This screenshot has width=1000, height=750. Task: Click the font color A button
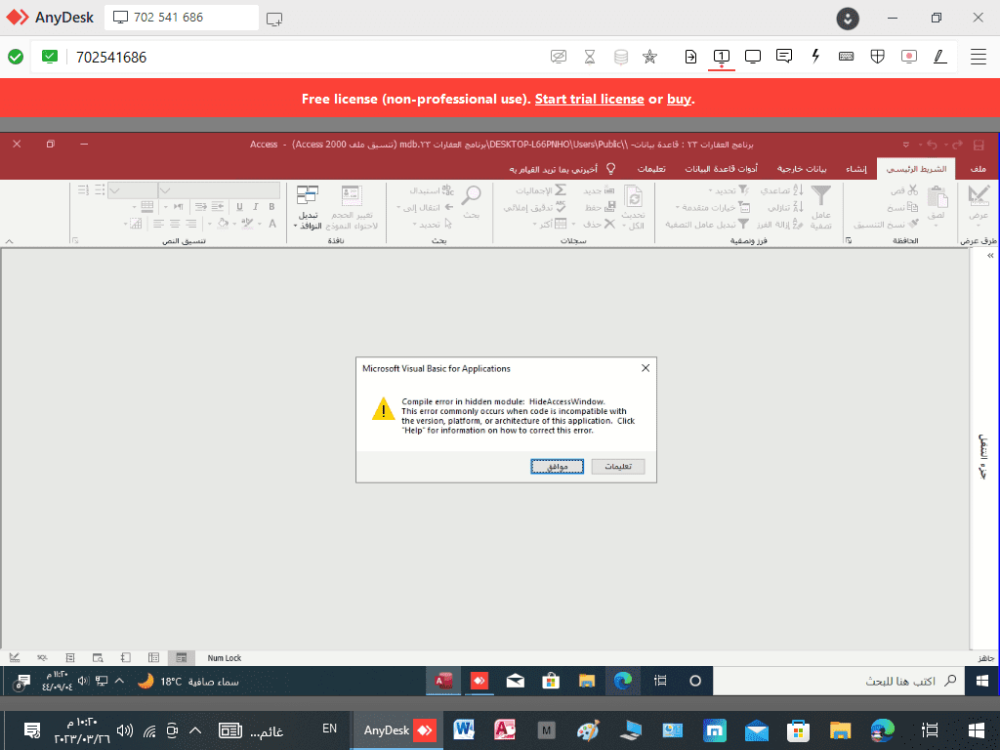pos(272,223)
